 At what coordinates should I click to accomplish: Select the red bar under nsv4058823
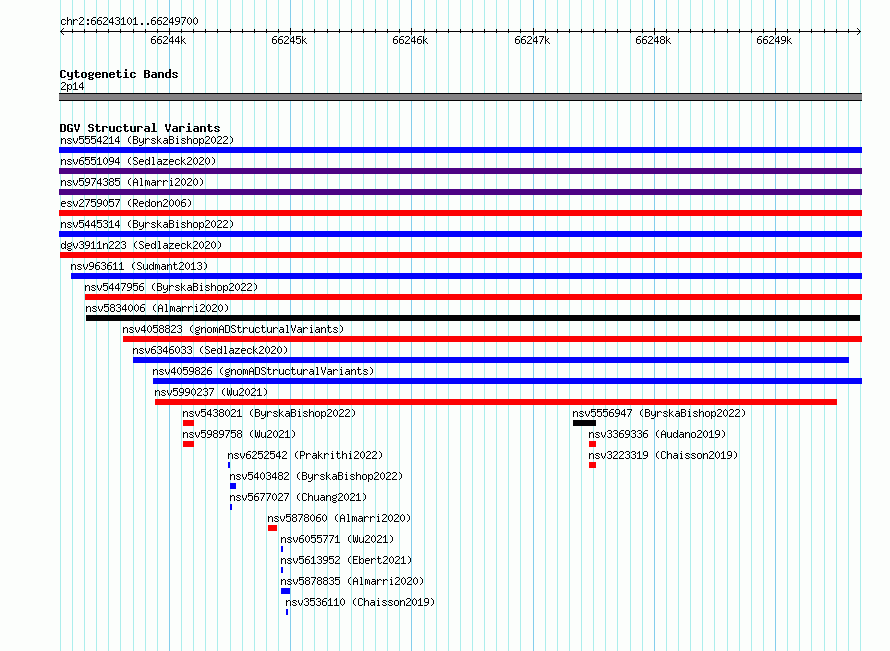pos(492,339)
